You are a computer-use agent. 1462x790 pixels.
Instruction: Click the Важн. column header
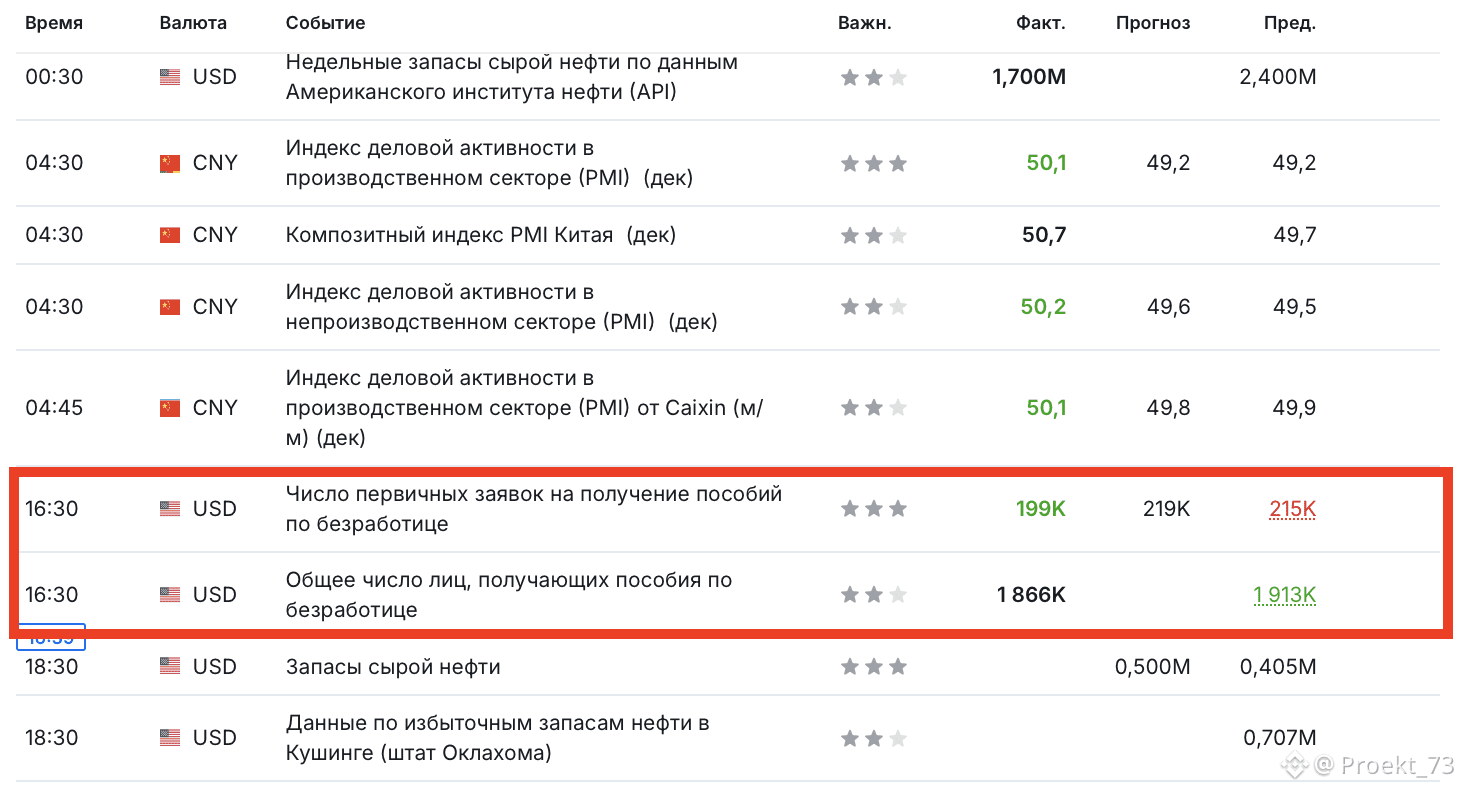click(x=864, y=23)
